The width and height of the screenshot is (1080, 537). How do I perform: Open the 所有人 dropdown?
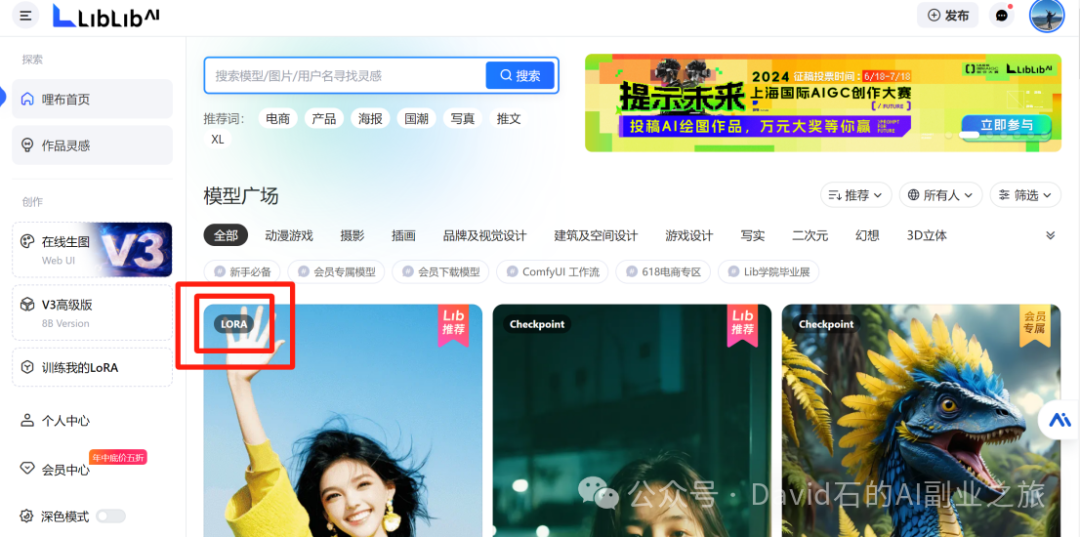940,196
